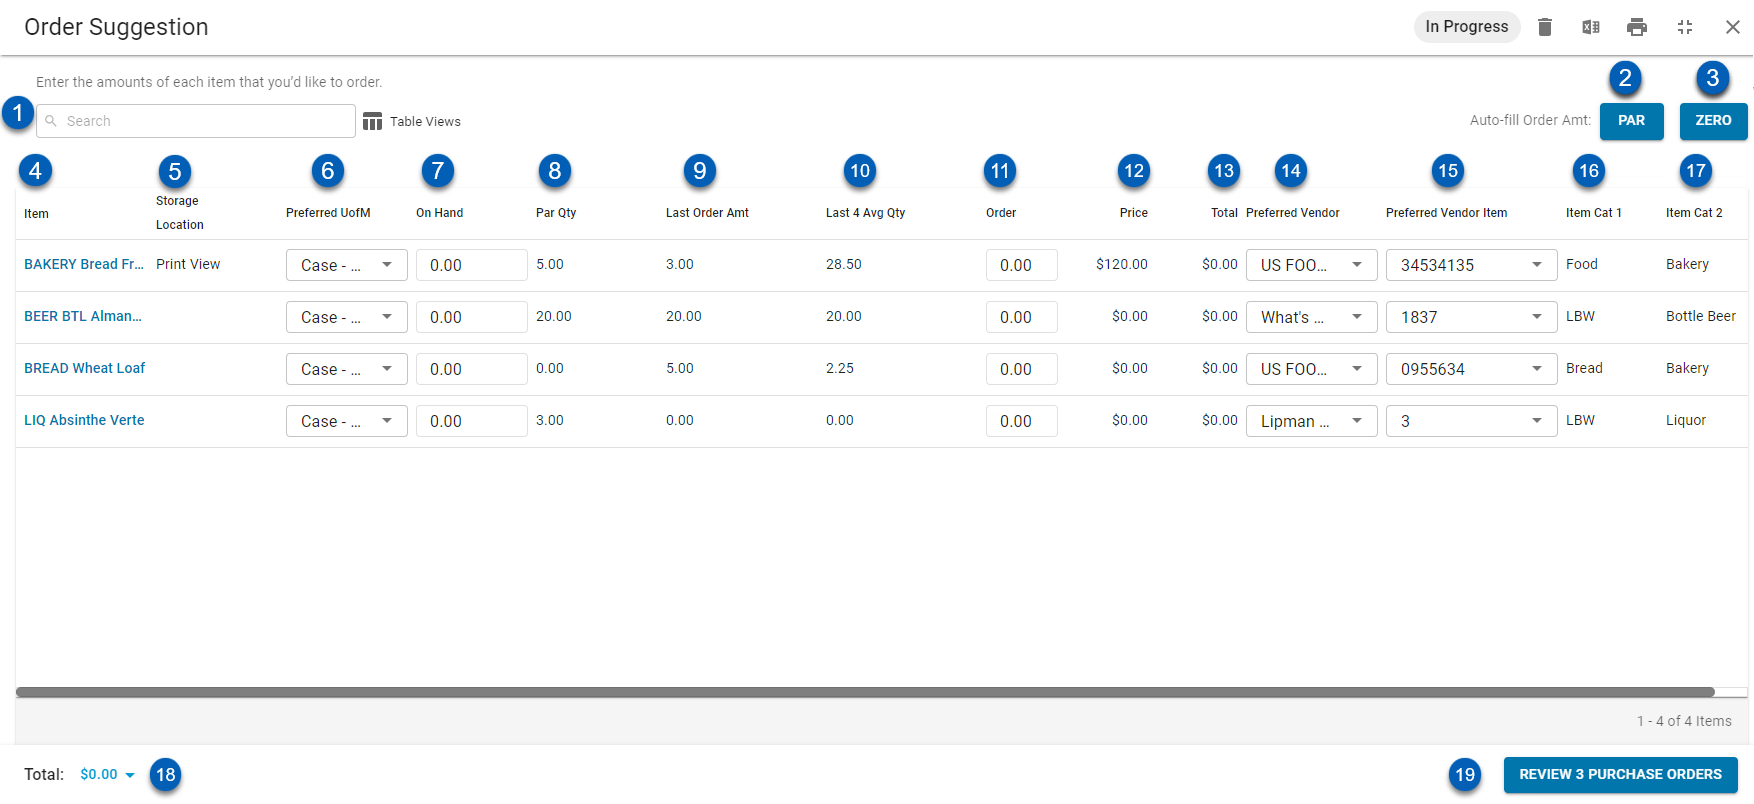Export the order to Excel
The image size is (1754, 804).
[x=1590, y=27]
